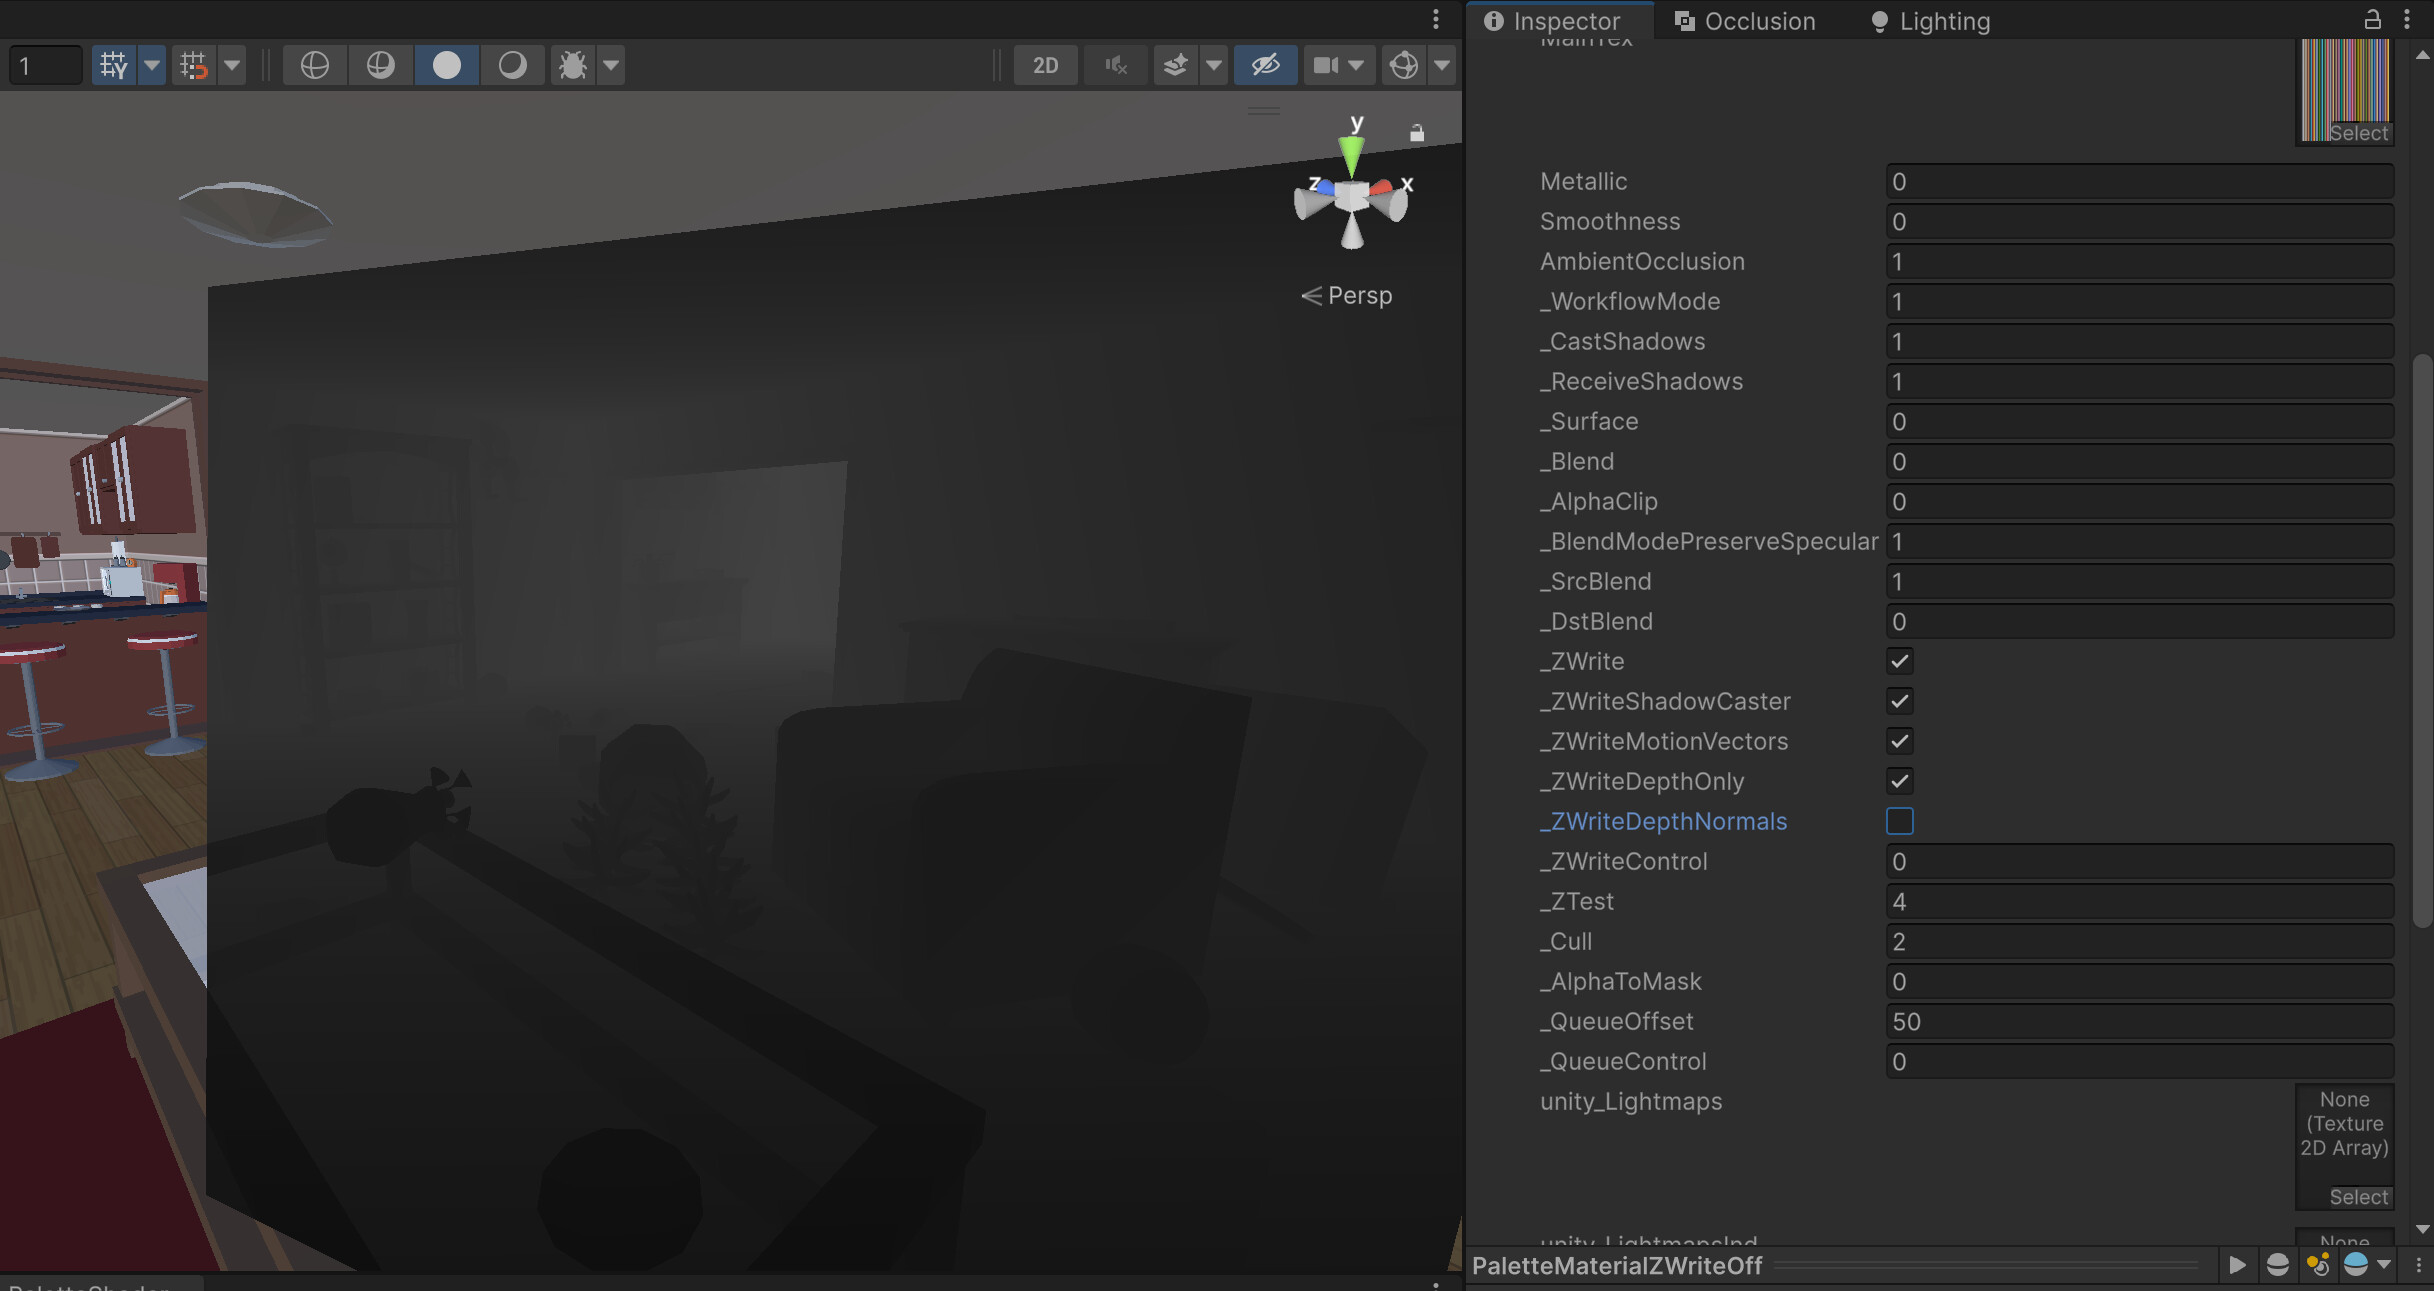Switch to the Occlusion tab
This screenshot has width=2434, height=1291.
tap(1756, 20)
